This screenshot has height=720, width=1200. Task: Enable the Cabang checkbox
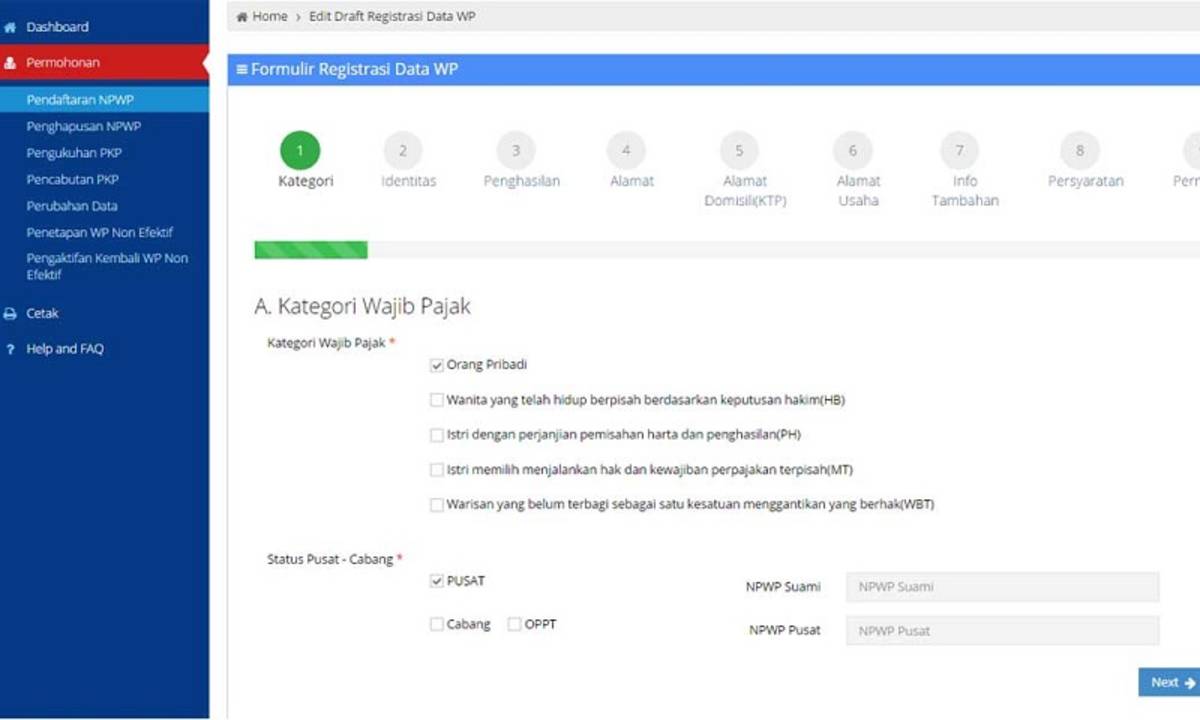pos(437,624)
